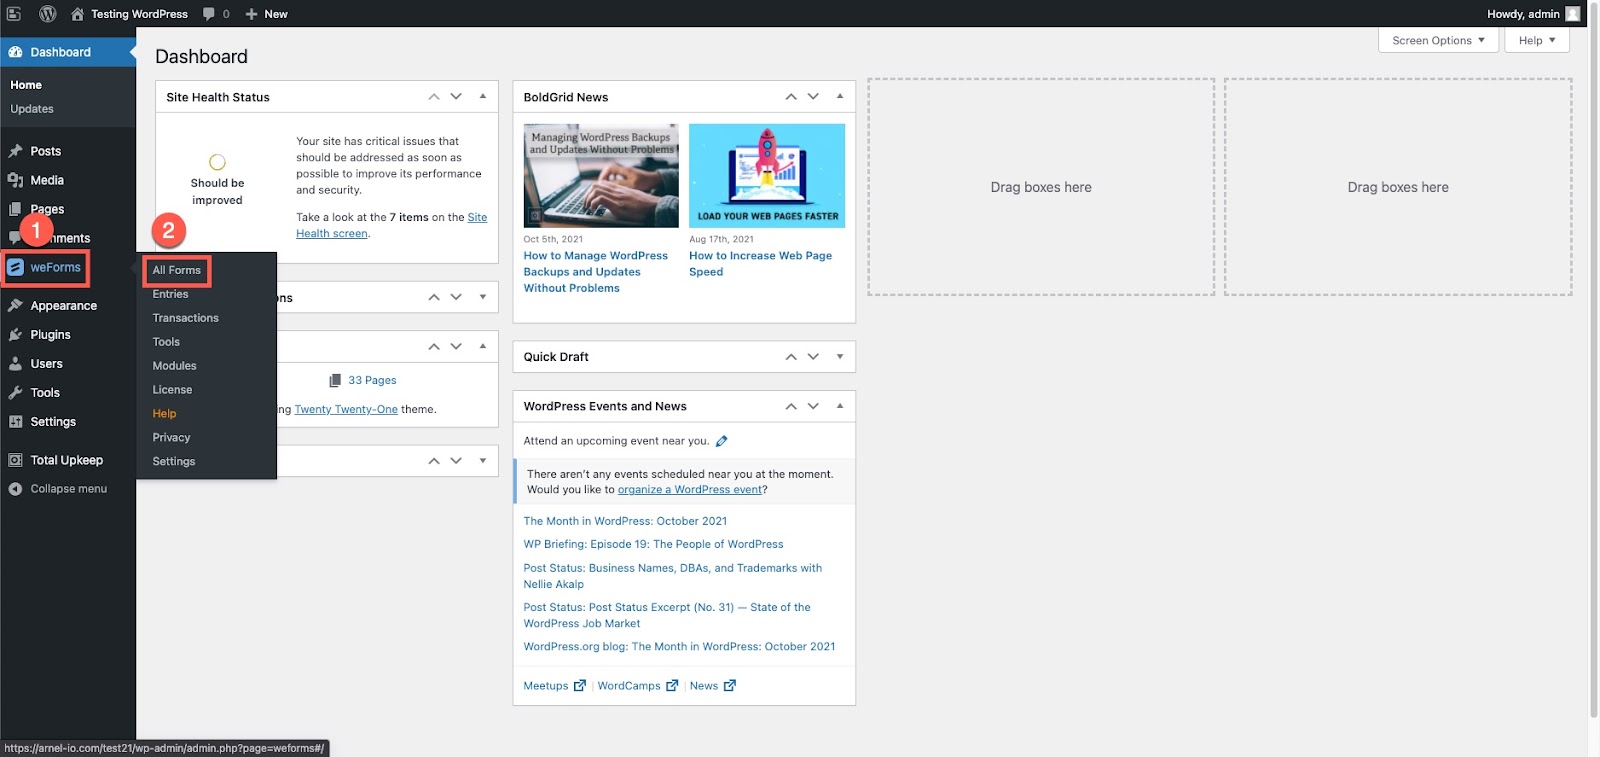Viewport: 1600px width, 757px height.
Task: Click the WordPress logo in admin bar
Action: [x=47, y=14]
